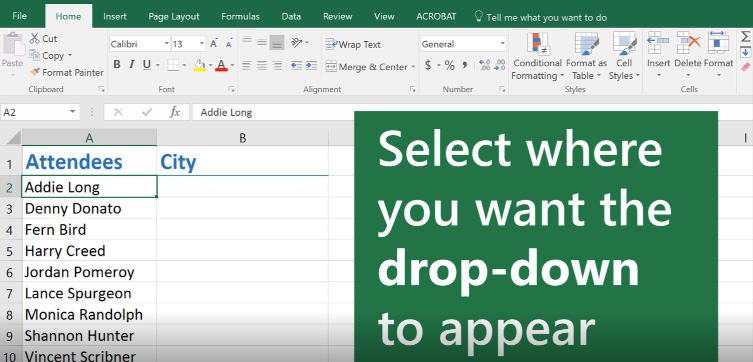753x362 pixels.
Task: Click the Bottom Align icon
Action: (277, 43)
